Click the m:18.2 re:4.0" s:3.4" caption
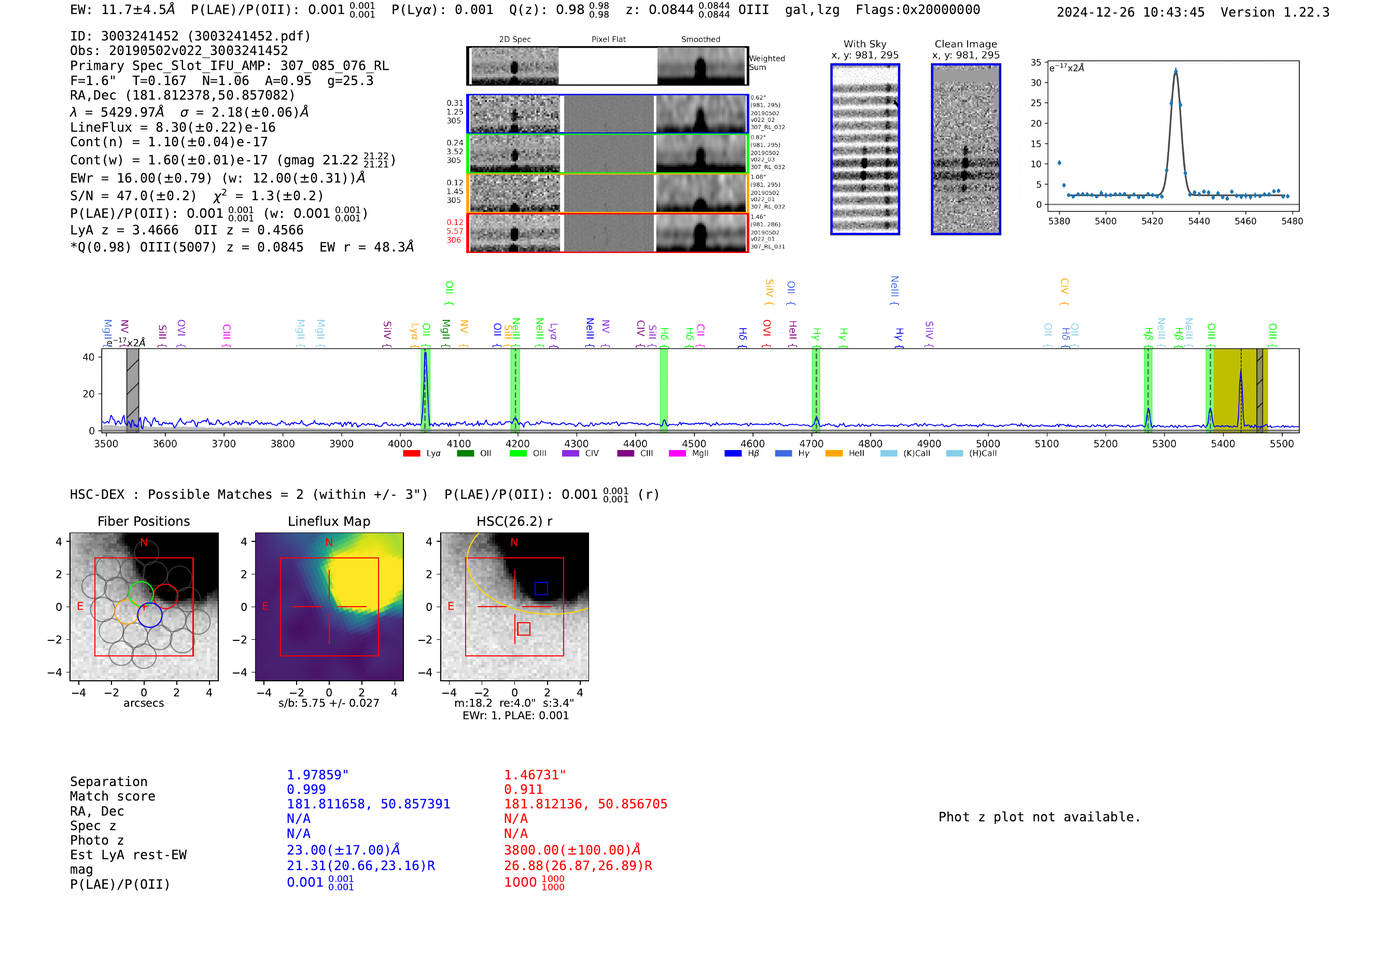 [x=514, y=703]
